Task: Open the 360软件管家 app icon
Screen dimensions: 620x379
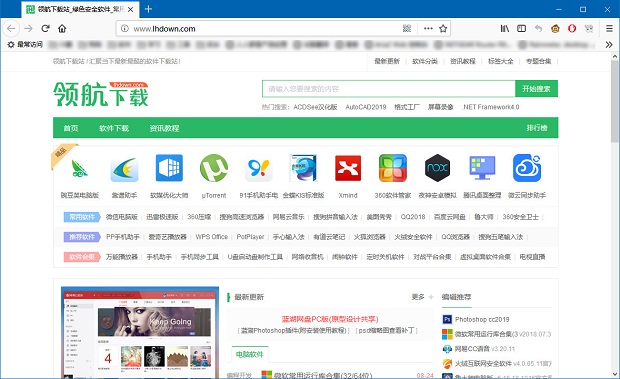Action: (393, 168)
